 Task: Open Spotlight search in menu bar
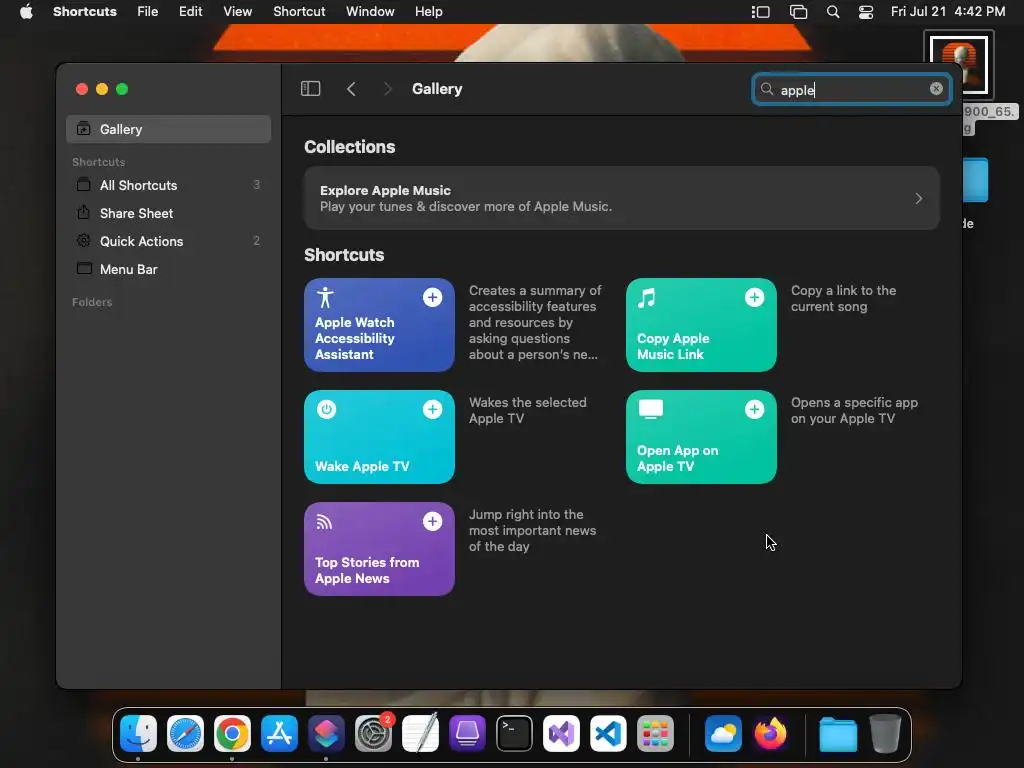[x=833, y=12]
